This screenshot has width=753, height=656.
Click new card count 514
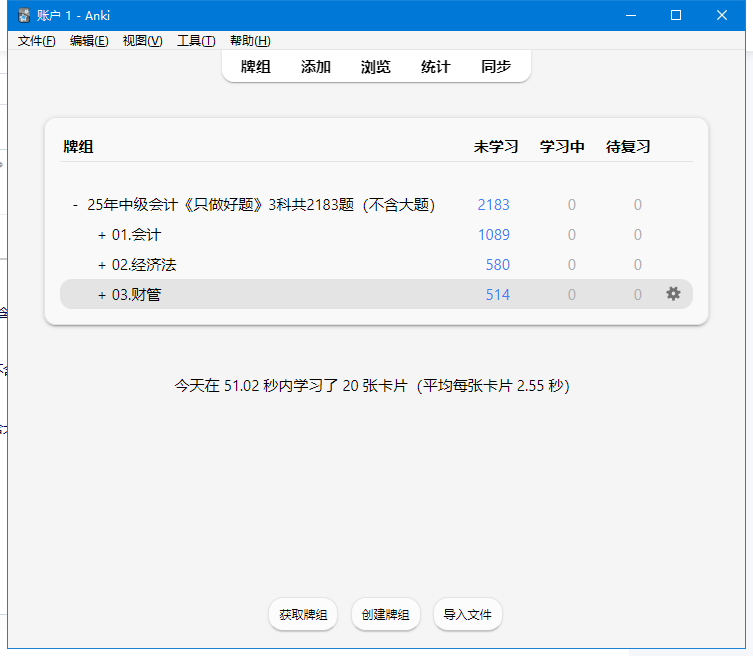pyautogui.click(x=498, y=294)
